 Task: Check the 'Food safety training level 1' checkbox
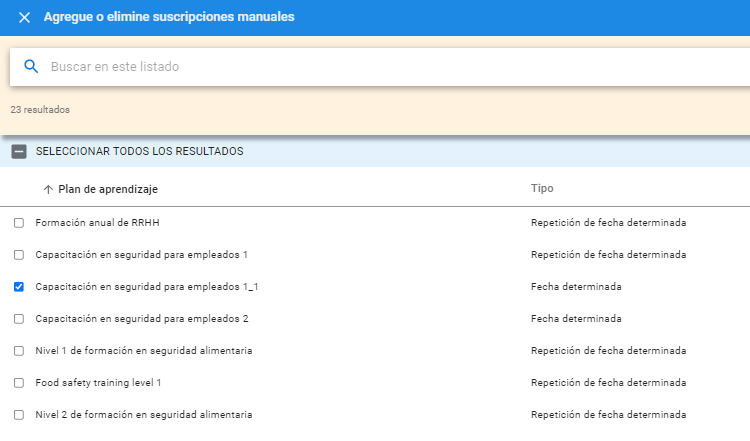click(x=19, y=383)
